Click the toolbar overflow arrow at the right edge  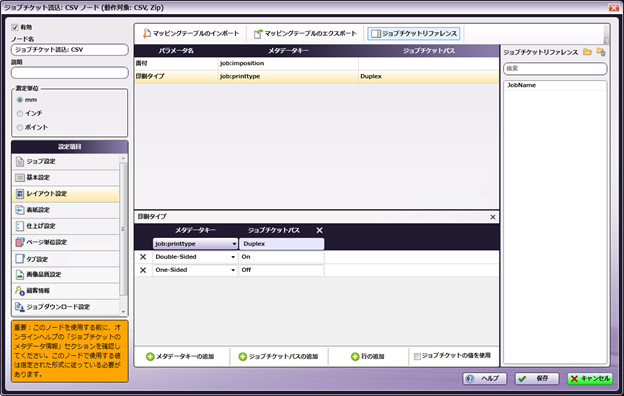click(x=606, y=40)
